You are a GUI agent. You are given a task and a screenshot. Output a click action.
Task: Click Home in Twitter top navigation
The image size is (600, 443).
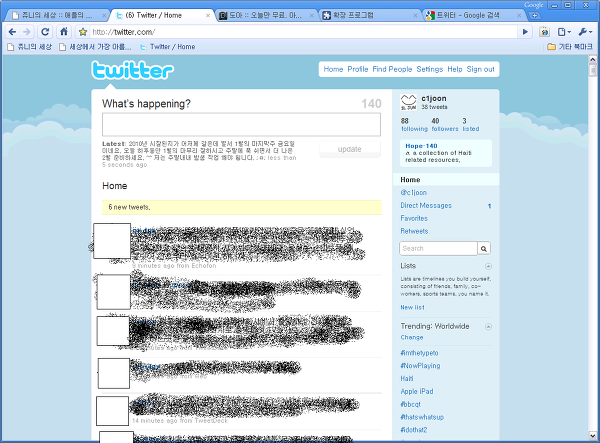click(333, 69)
